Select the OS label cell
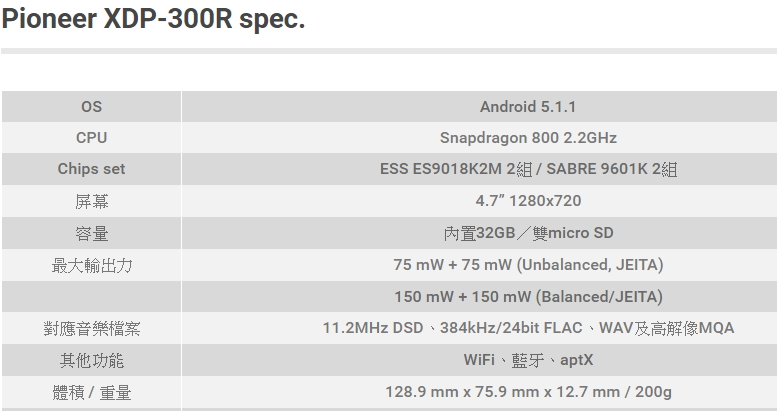Screen dimensions: 777x411 pyautogui.click(x=92, y=107)
